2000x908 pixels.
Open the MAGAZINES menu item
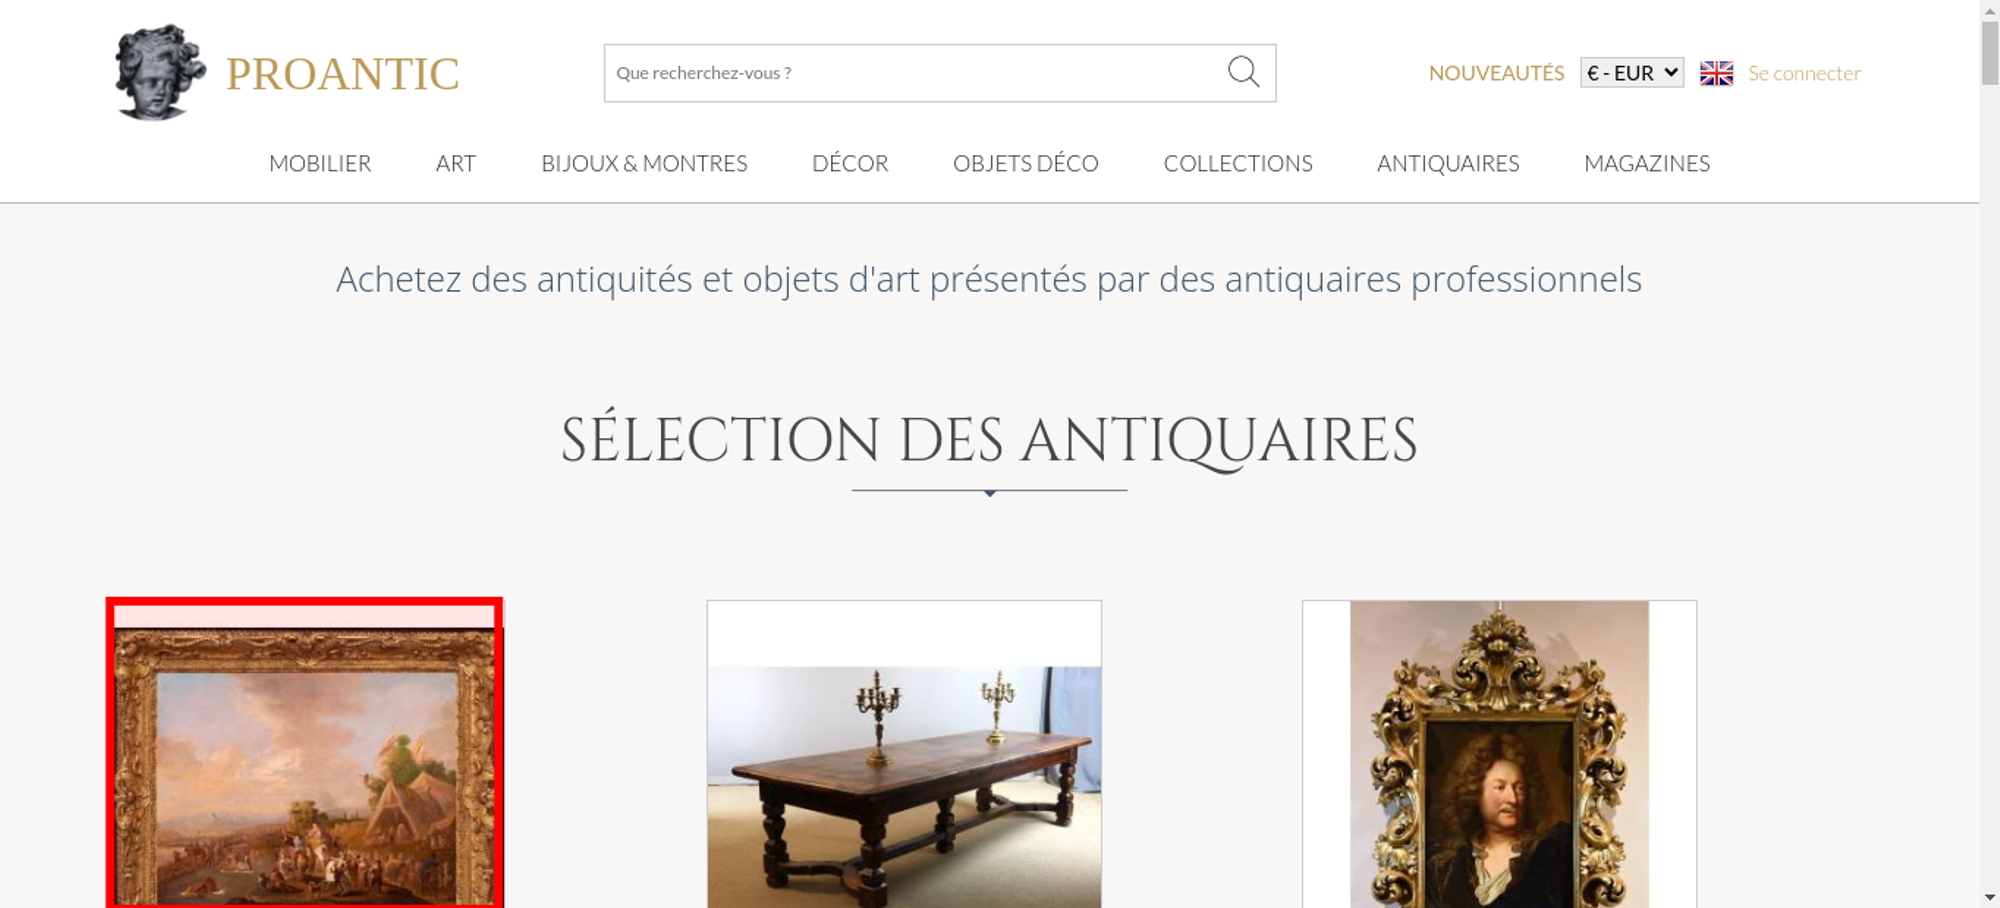[1647, 163]
